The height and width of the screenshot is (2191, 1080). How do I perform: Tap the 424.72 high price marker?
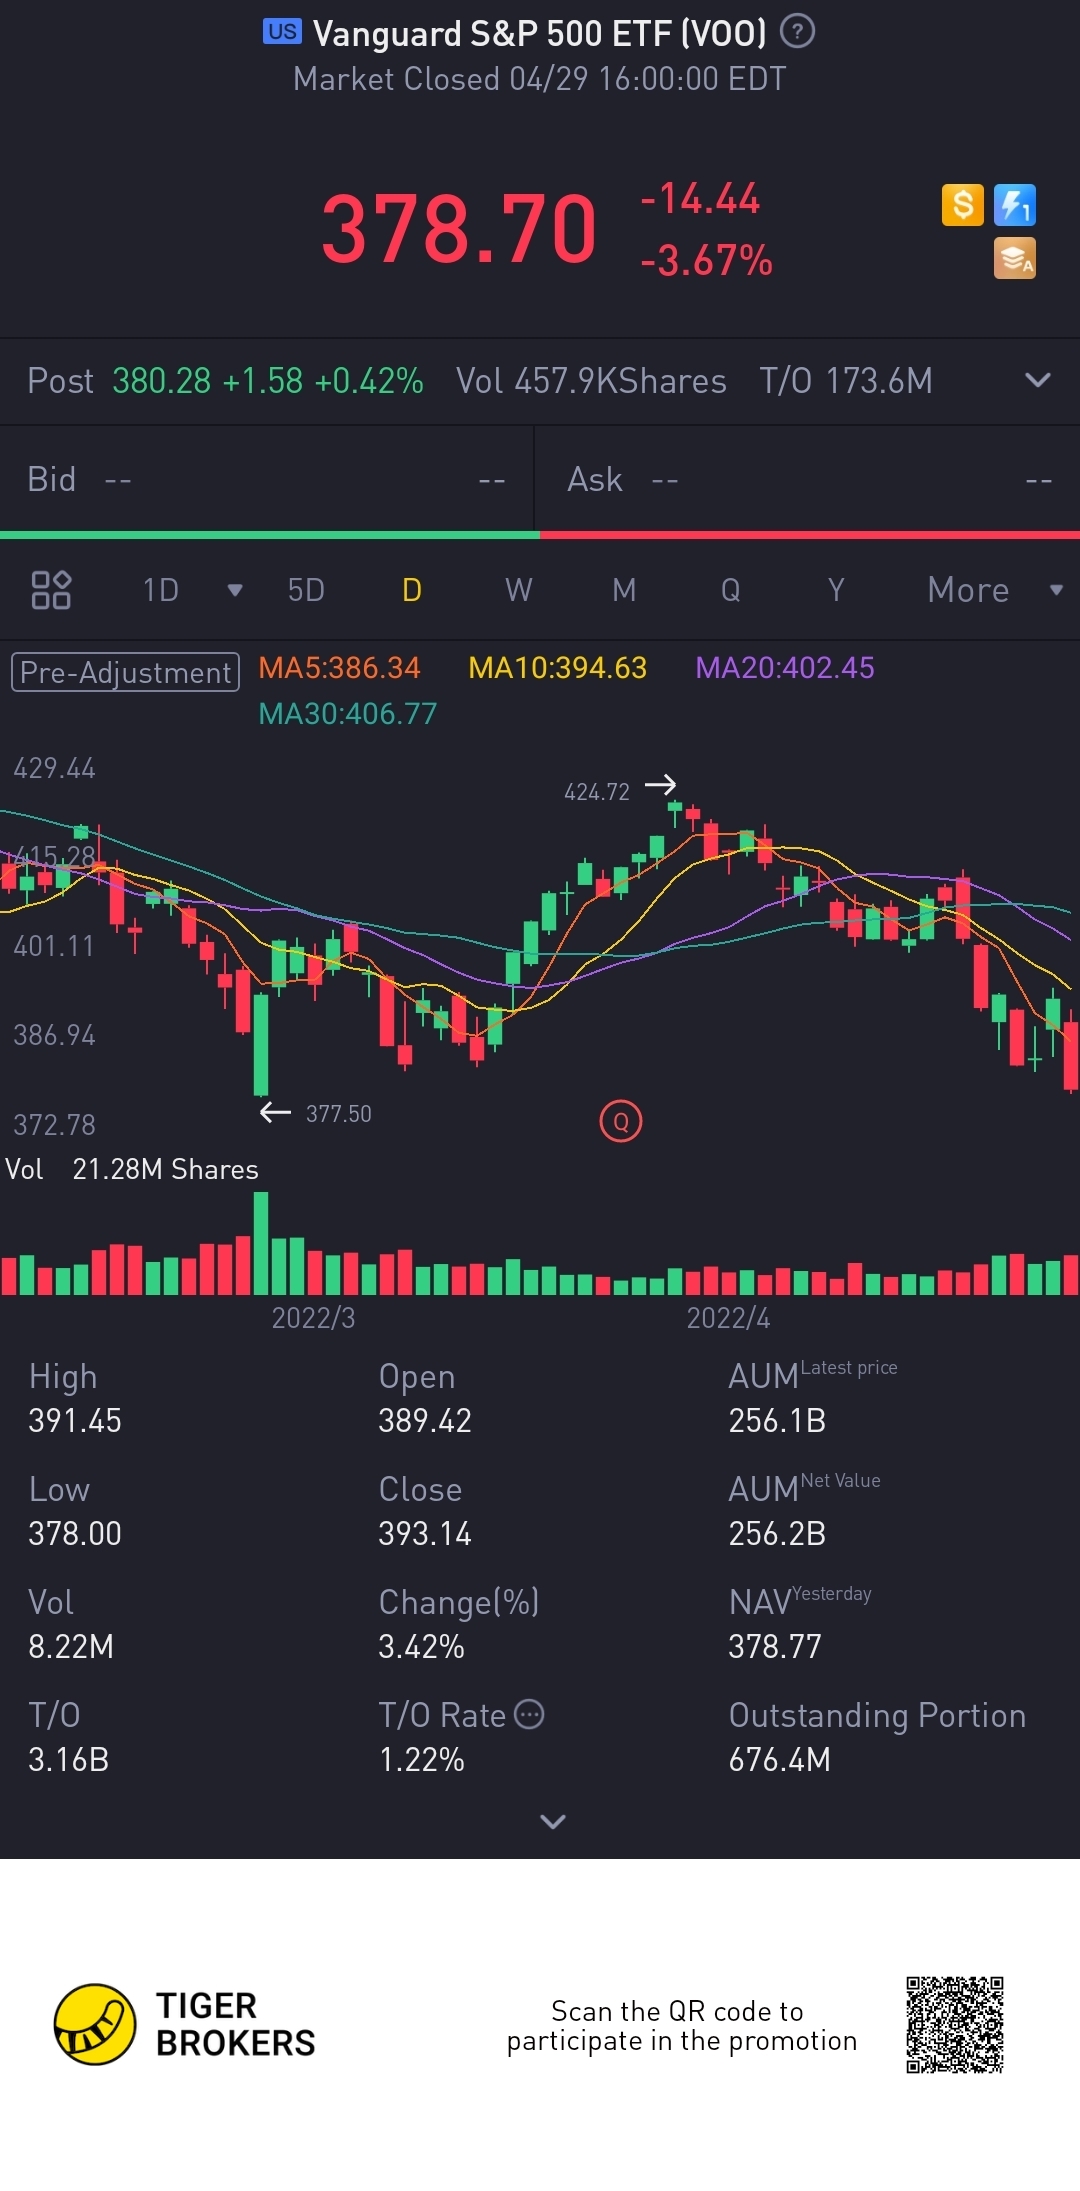[597, 792]
